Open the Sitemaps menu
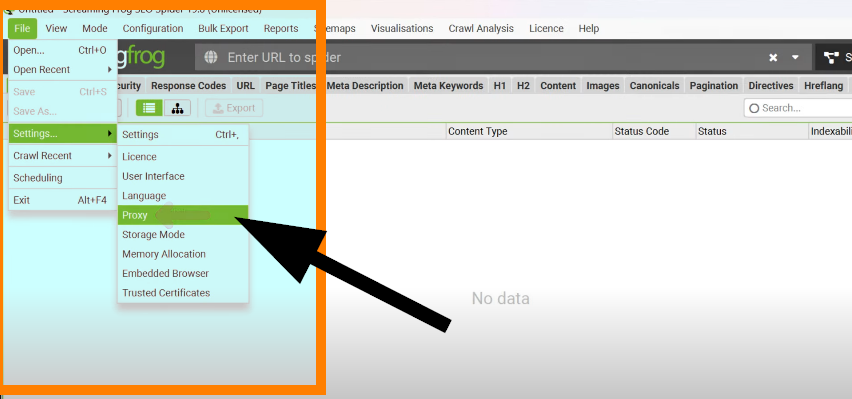This screenshot has width=852, height=399. pos(335,28)
